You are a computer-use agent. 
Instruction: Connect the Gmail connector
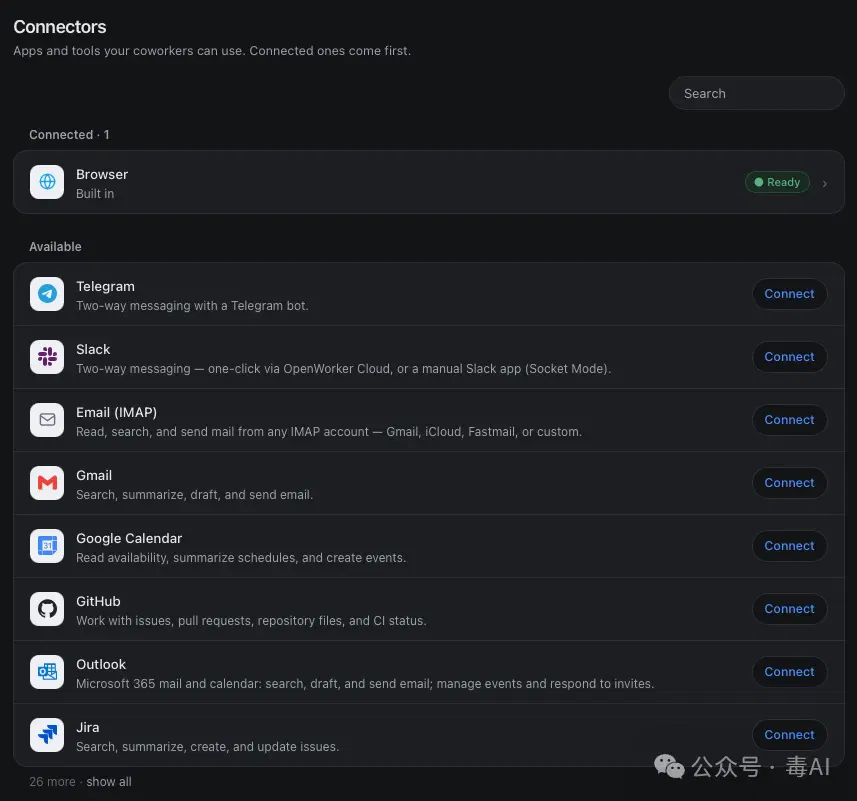[789, 483]
